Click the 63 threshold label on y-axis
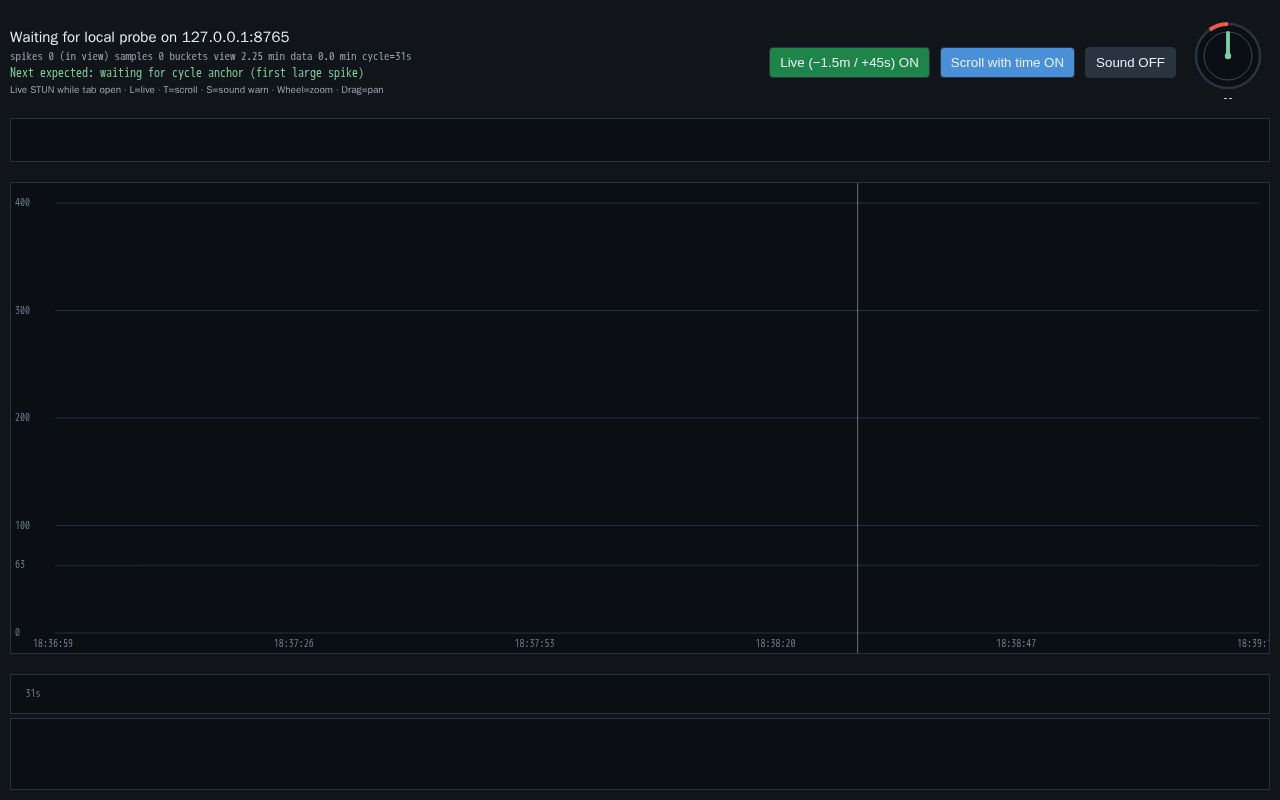 click(x=20, y=565)
